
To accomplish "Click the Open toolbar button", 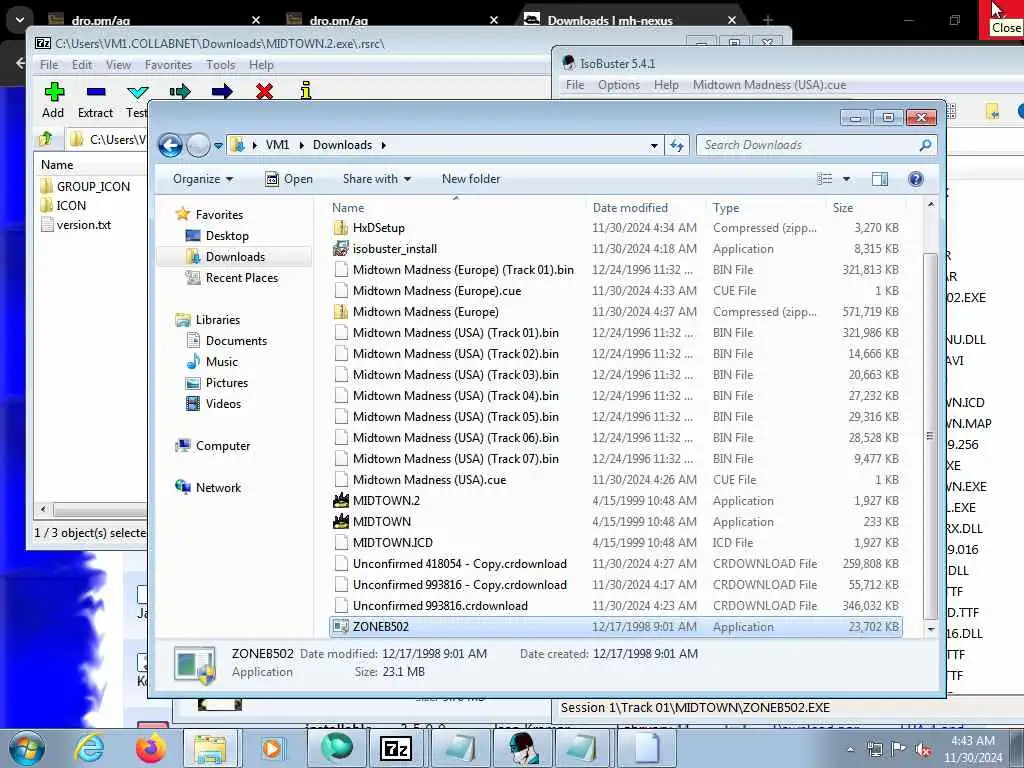I will click(289, 179).
